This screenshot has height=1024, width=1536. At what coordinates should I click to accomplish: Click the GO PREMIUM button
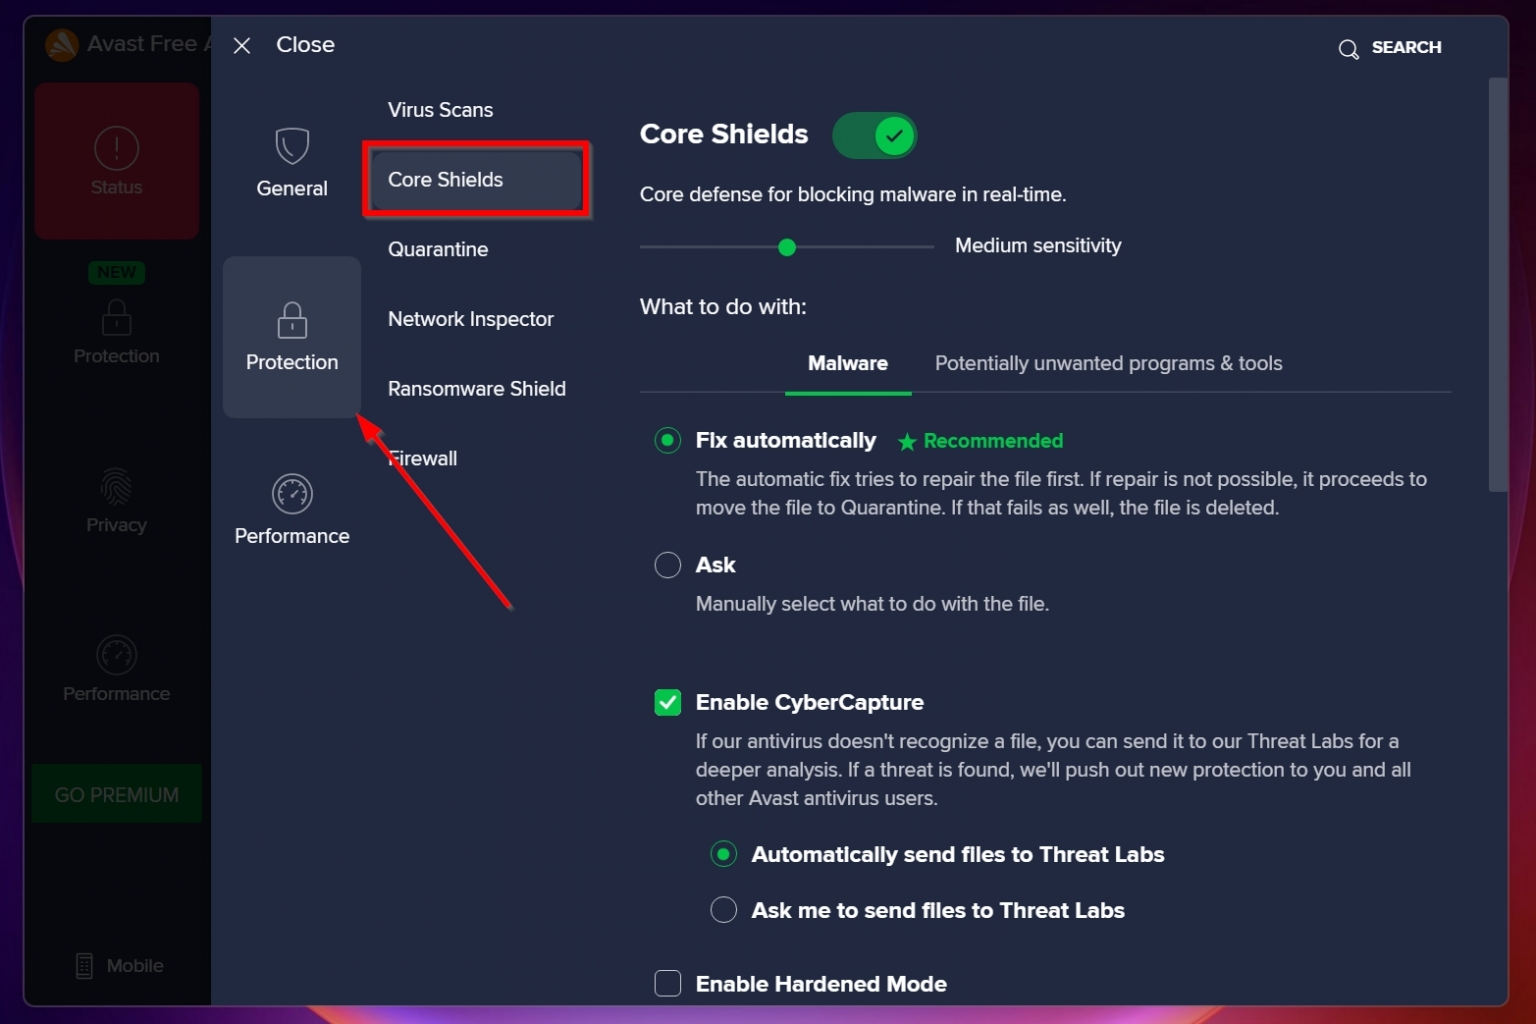click(x=116, y=793)
